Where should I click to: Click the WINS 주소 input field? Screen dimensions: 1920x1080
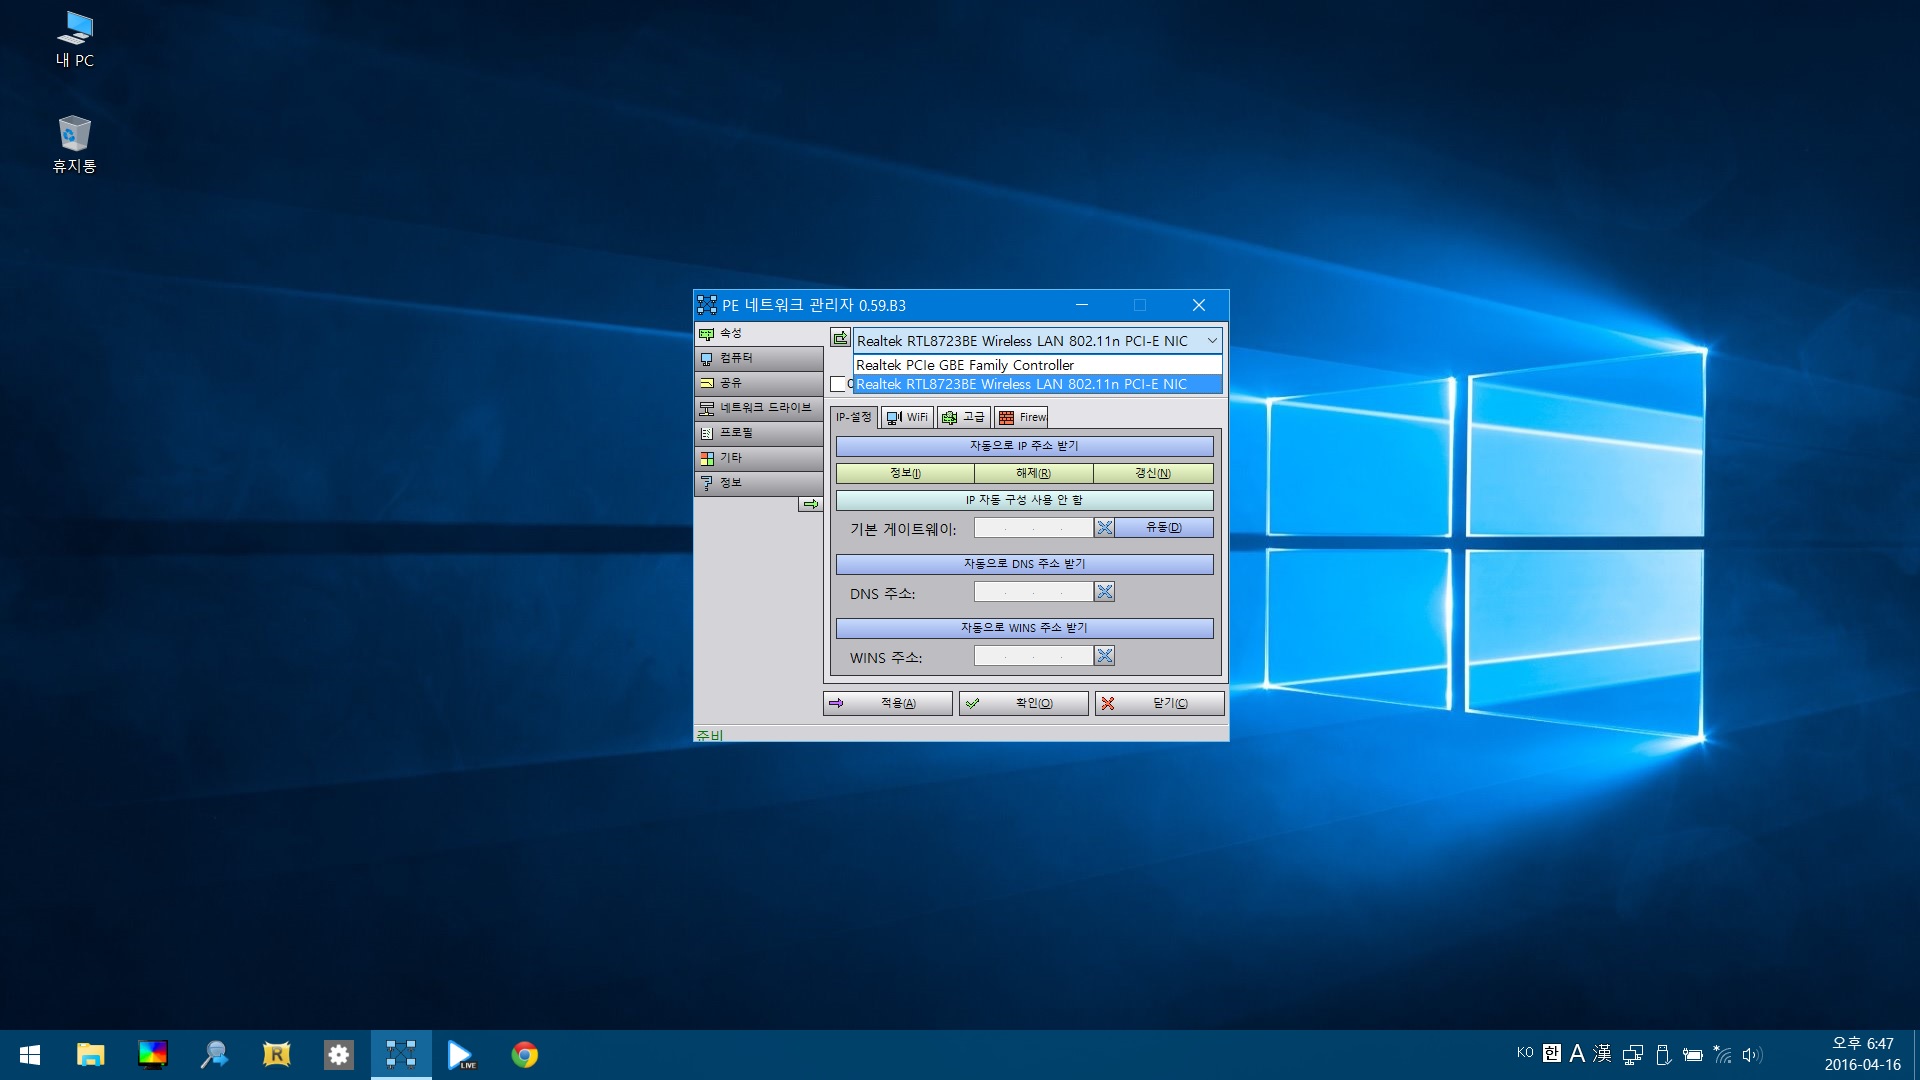(1034, 656)
